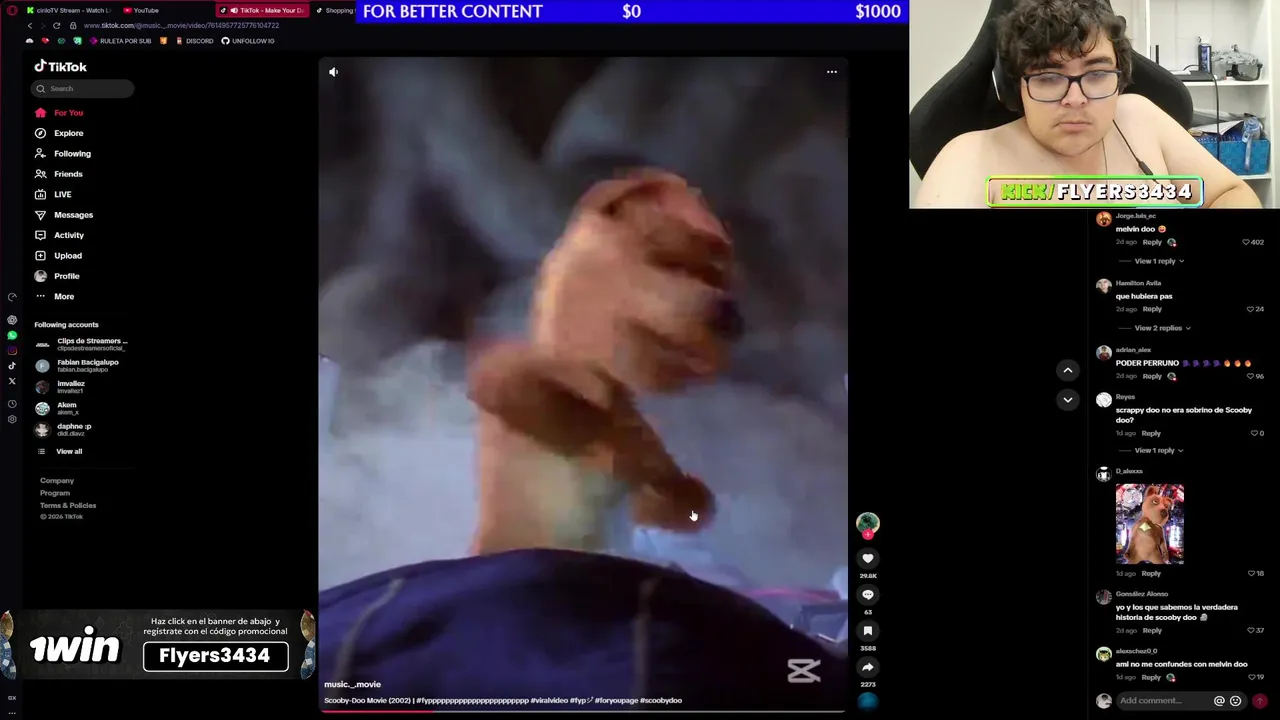Like Reyes' comment with 0 likes
1280x720 pixels.
tap(1254, 433)
